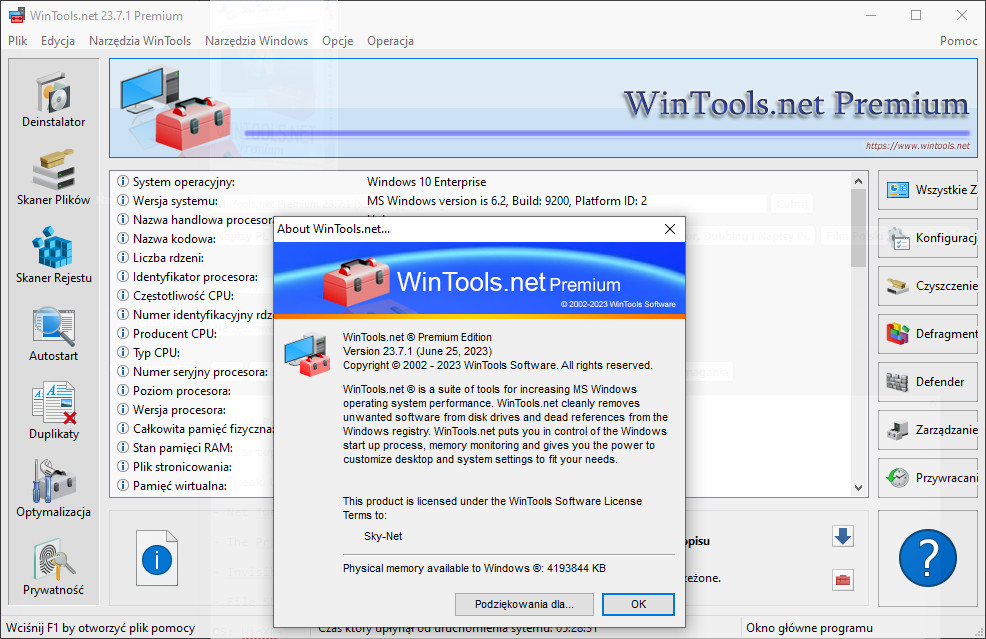Image resolution: width=986 pixels, height=639 pixels.
Task: Open the Deinstalator tool
Action: (53, 101)
